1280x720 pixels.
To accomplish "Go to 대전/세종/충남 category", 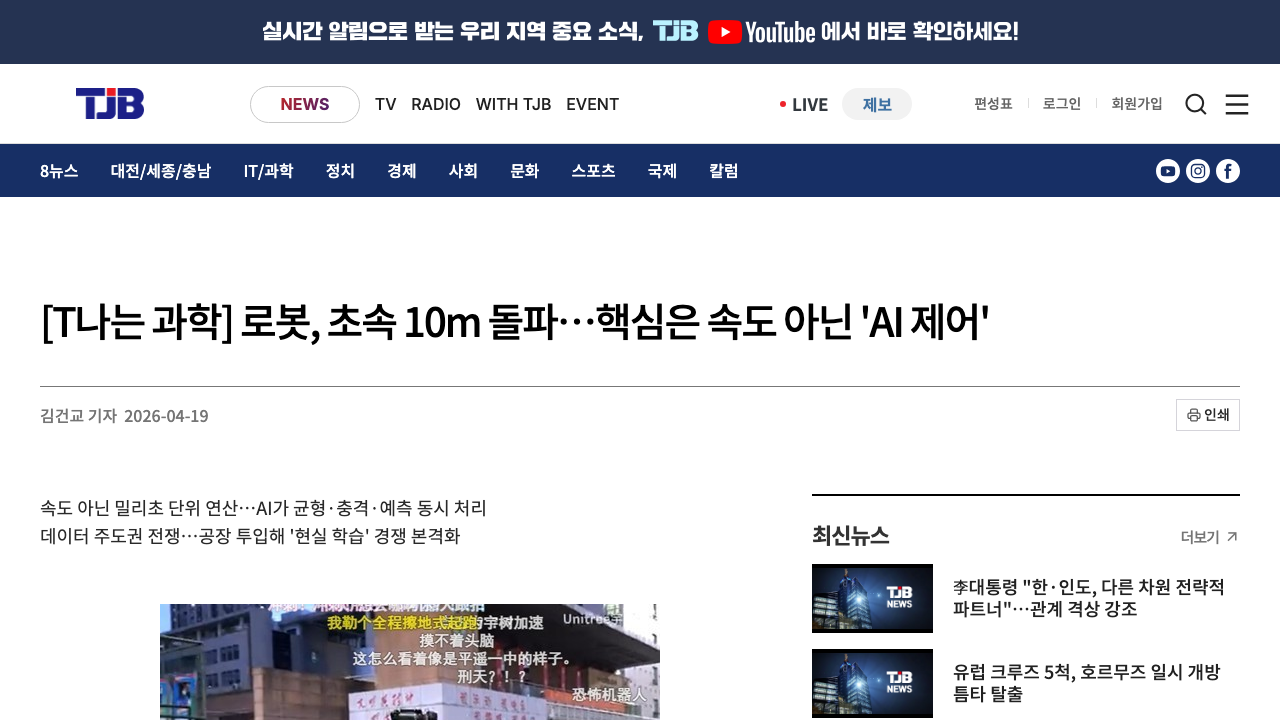I will point(161,171).
